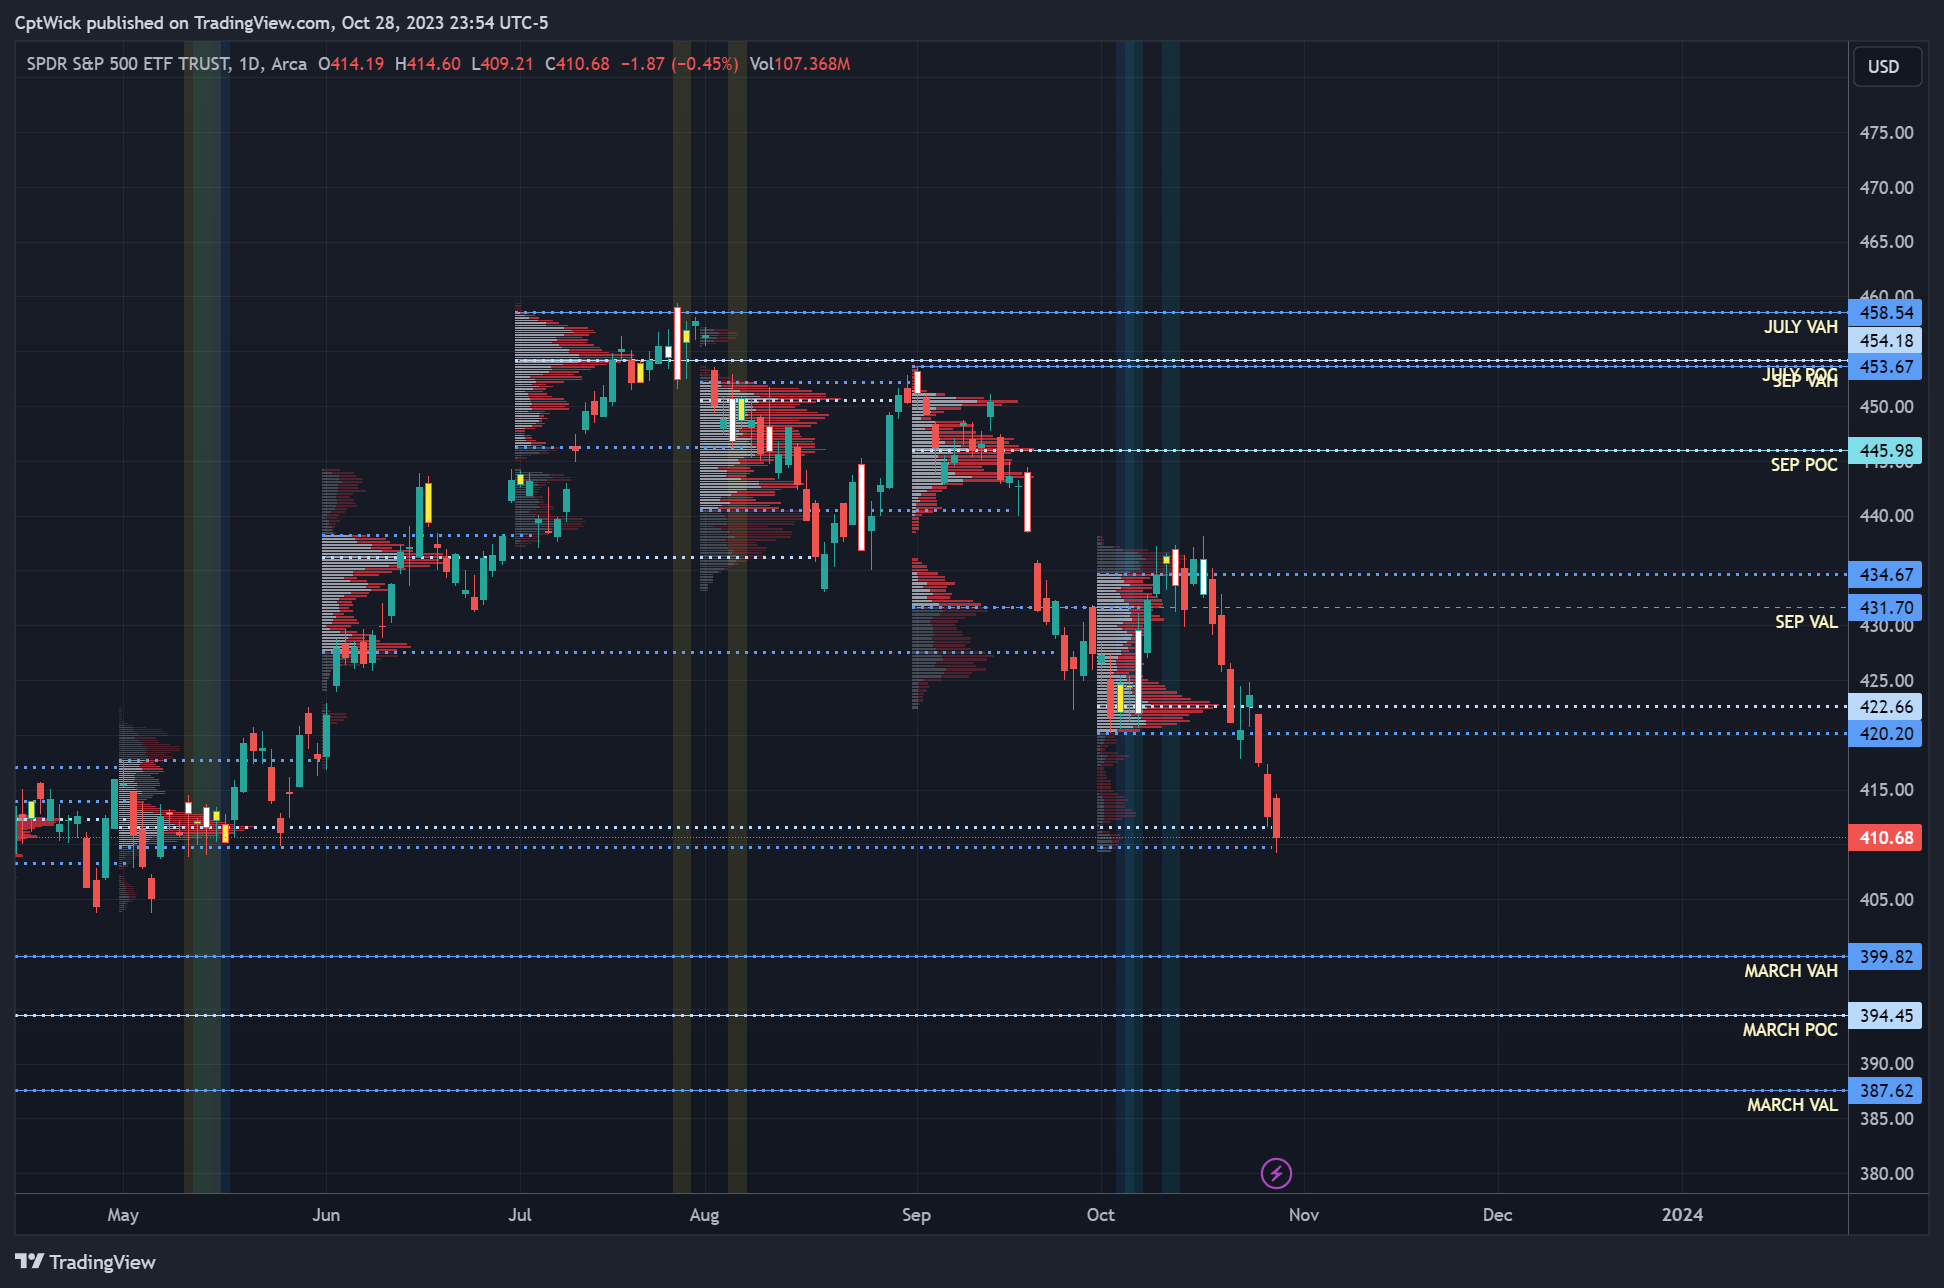Click the SEP POC 445.98 price label
Viewport: 1944px width, 1288px height.
(1885, 451)
